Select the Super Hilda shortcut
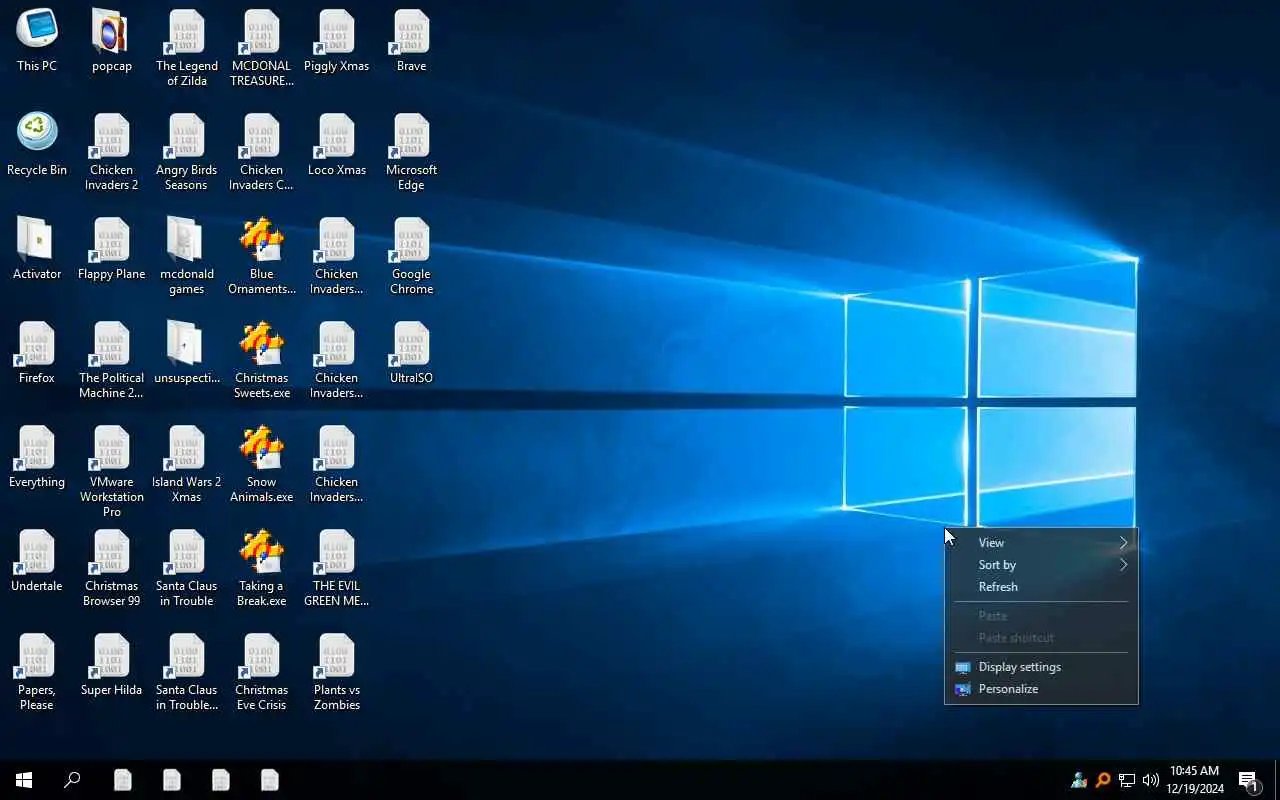 coord(112,665)
